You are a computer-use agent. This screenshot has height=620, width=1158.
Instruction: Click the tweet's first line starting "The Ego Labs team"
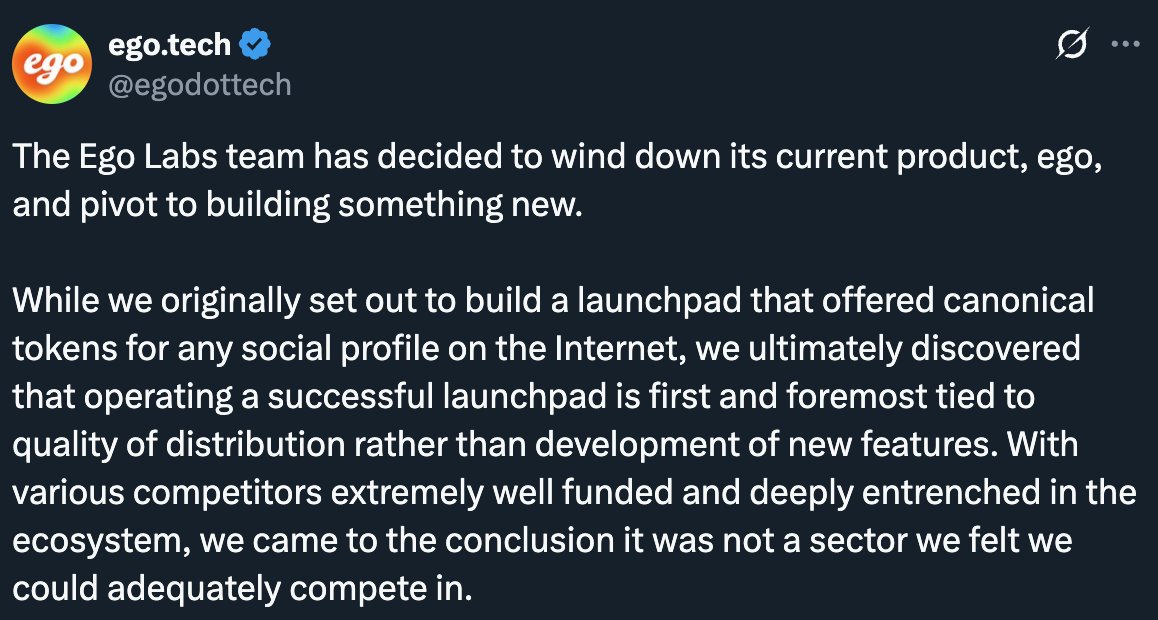[557, 159]
